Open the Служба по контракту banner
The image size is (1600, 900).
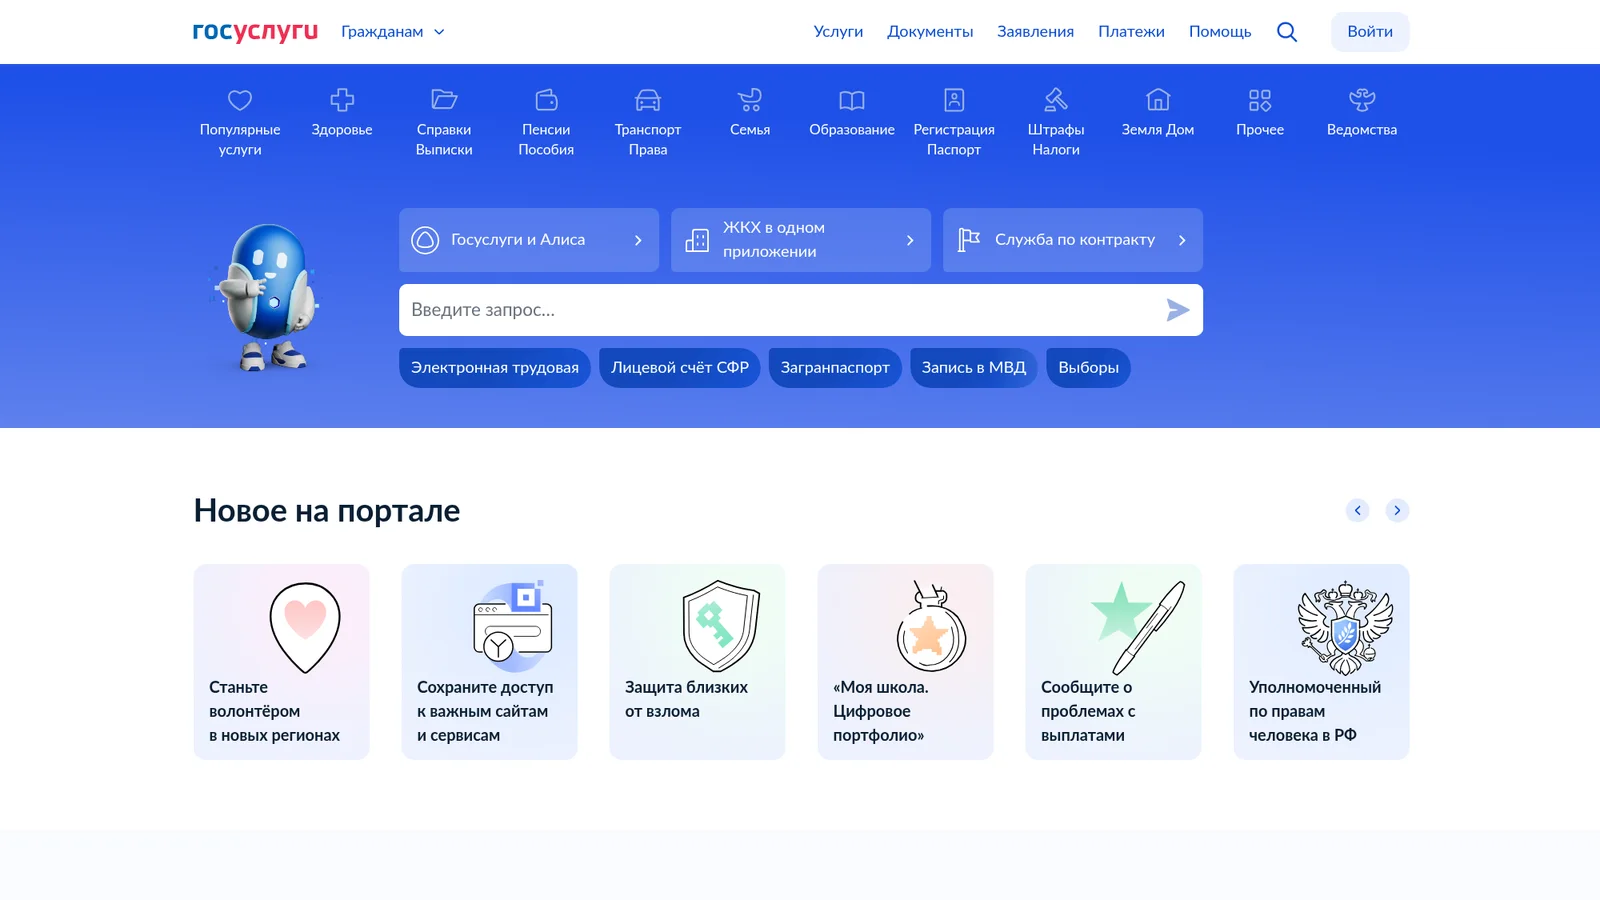point(1073,240)
